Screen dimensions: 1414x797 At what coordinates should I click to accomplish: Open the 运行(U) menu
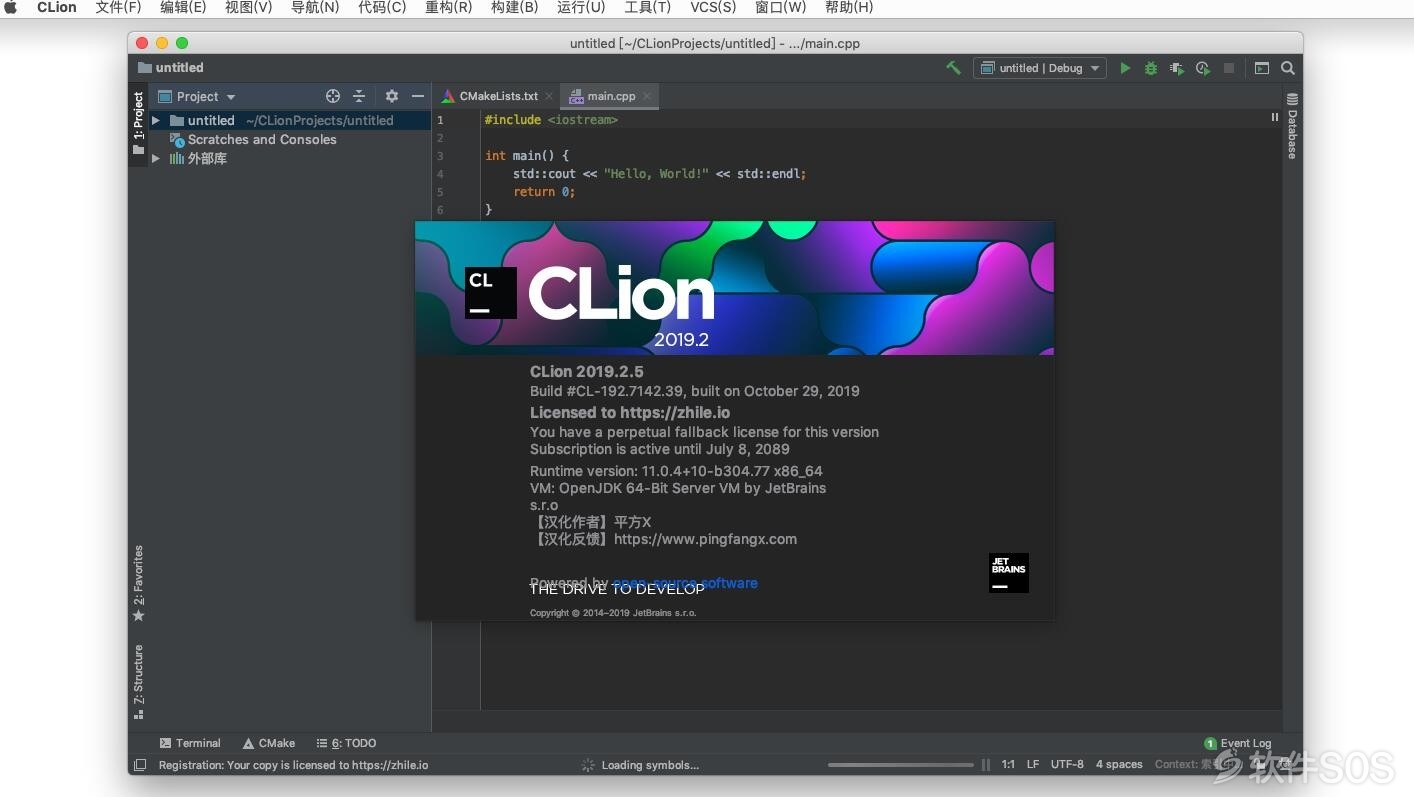(581, 7)
